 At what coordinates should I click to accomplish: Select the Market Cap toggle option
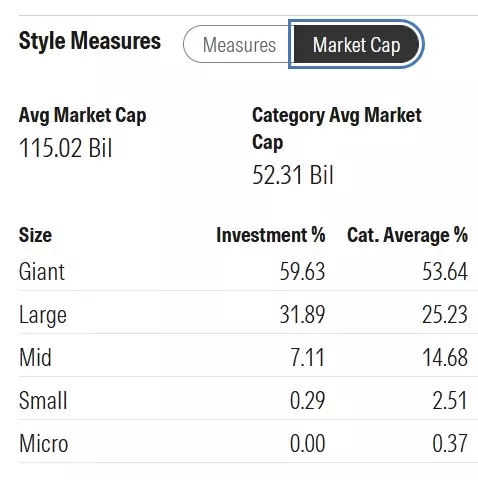point(356,44)
